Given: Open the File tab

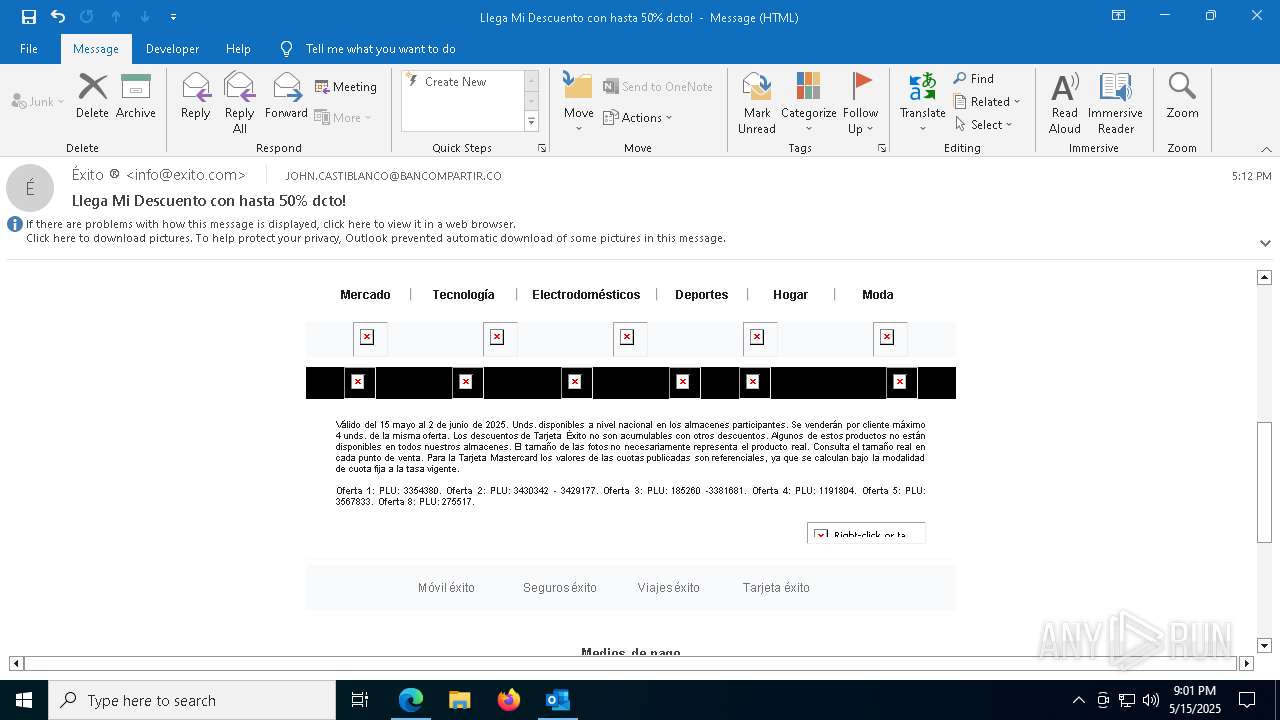Looking at the screenshot, I should click(x=29, y=49).
